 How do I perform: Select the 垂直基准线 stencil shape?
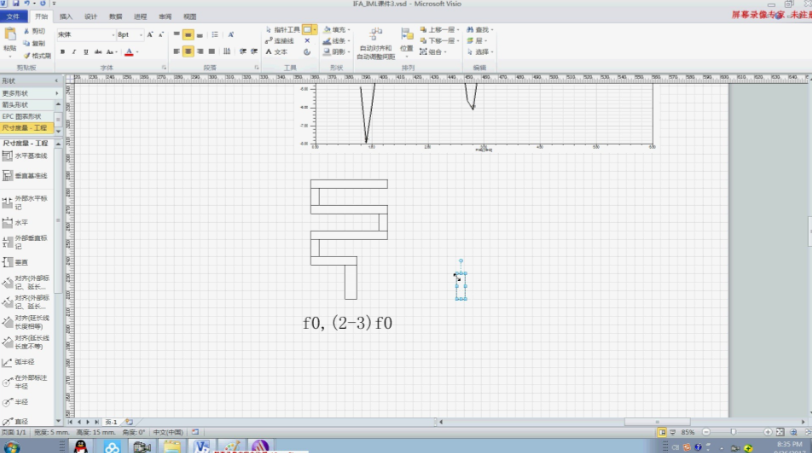[30, 176]
